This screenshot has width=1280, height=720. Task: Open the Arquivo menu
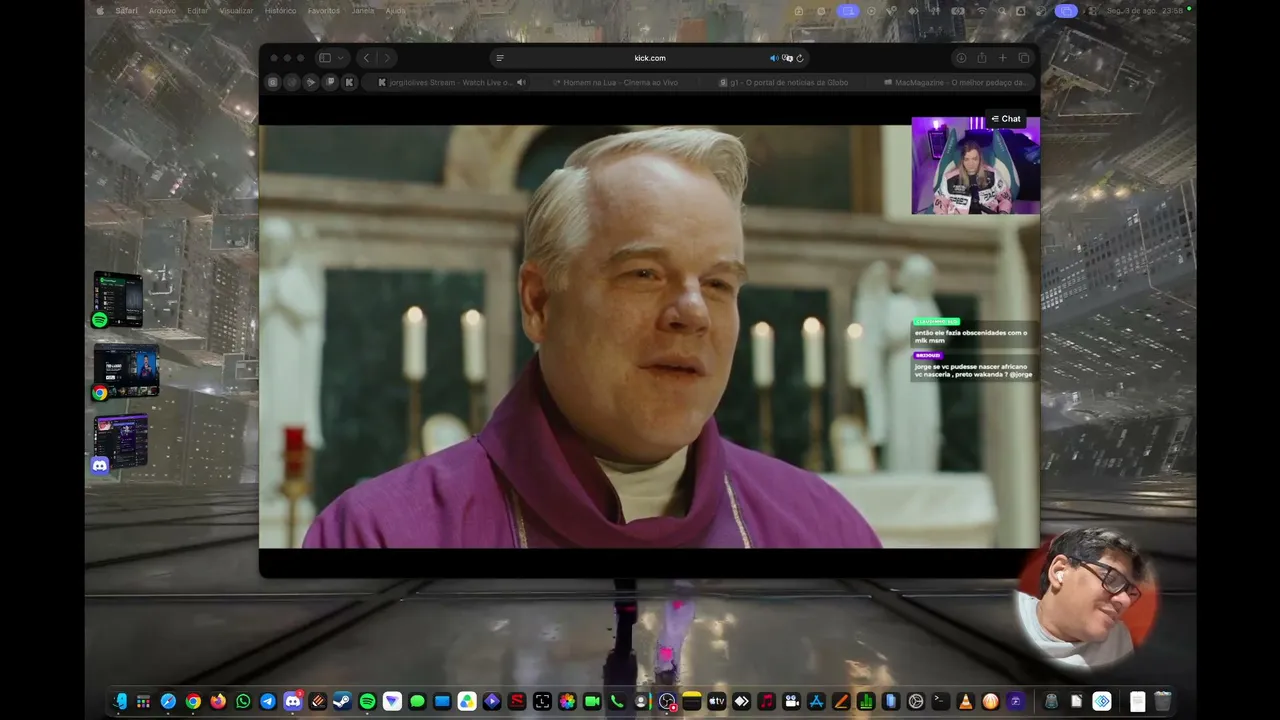pos(162,11)
